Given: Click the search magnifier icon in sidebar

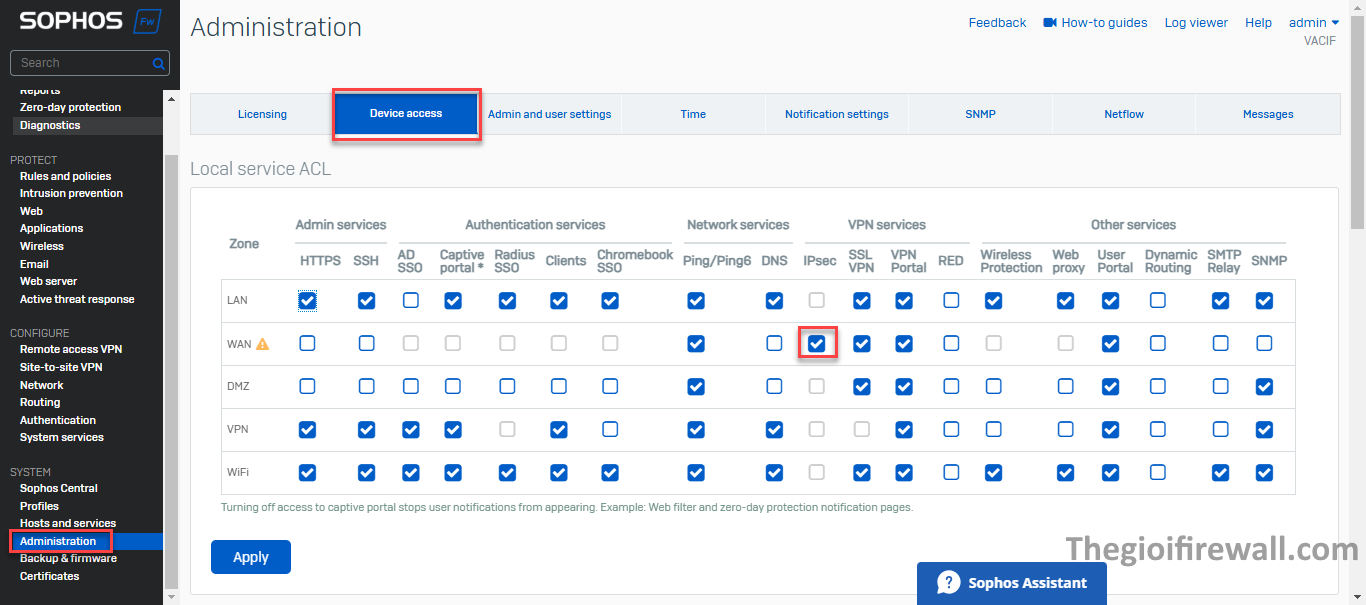Looking at the screenshot, I should coord(158,63).
